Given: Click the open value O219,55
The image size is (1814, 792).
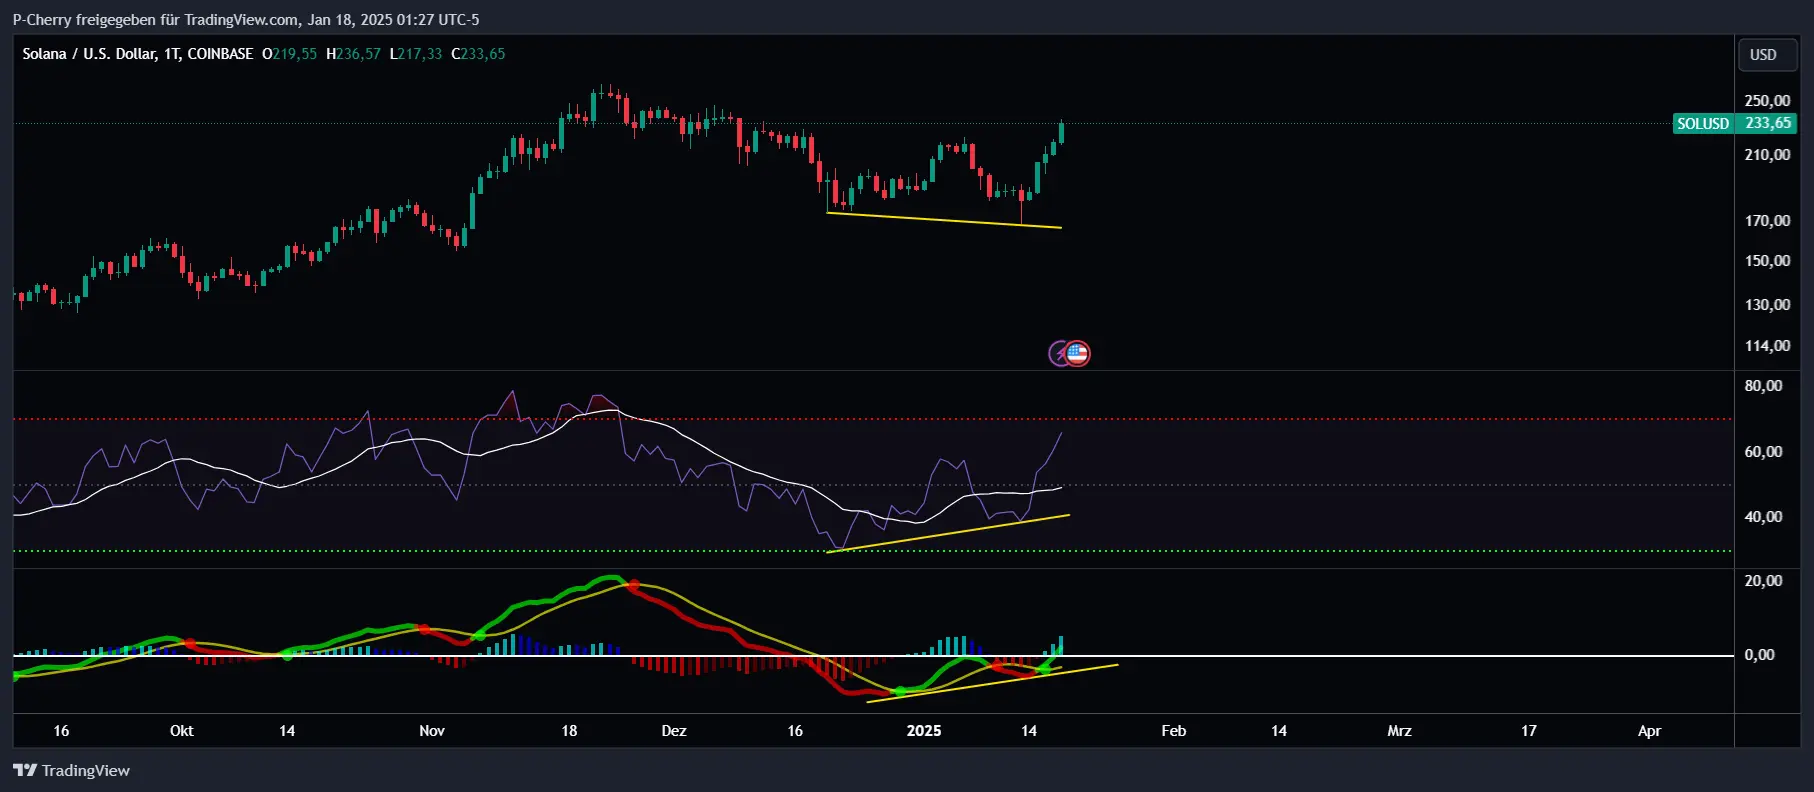Looking at the screenshot, I should coord(290,54).
